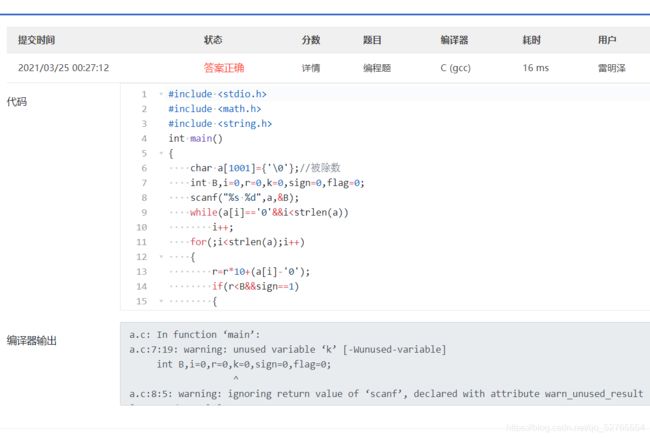This screenshot has height=438, width=650.
Task: Open the red 答案正确 status text
Action: [x=224, y=68]
